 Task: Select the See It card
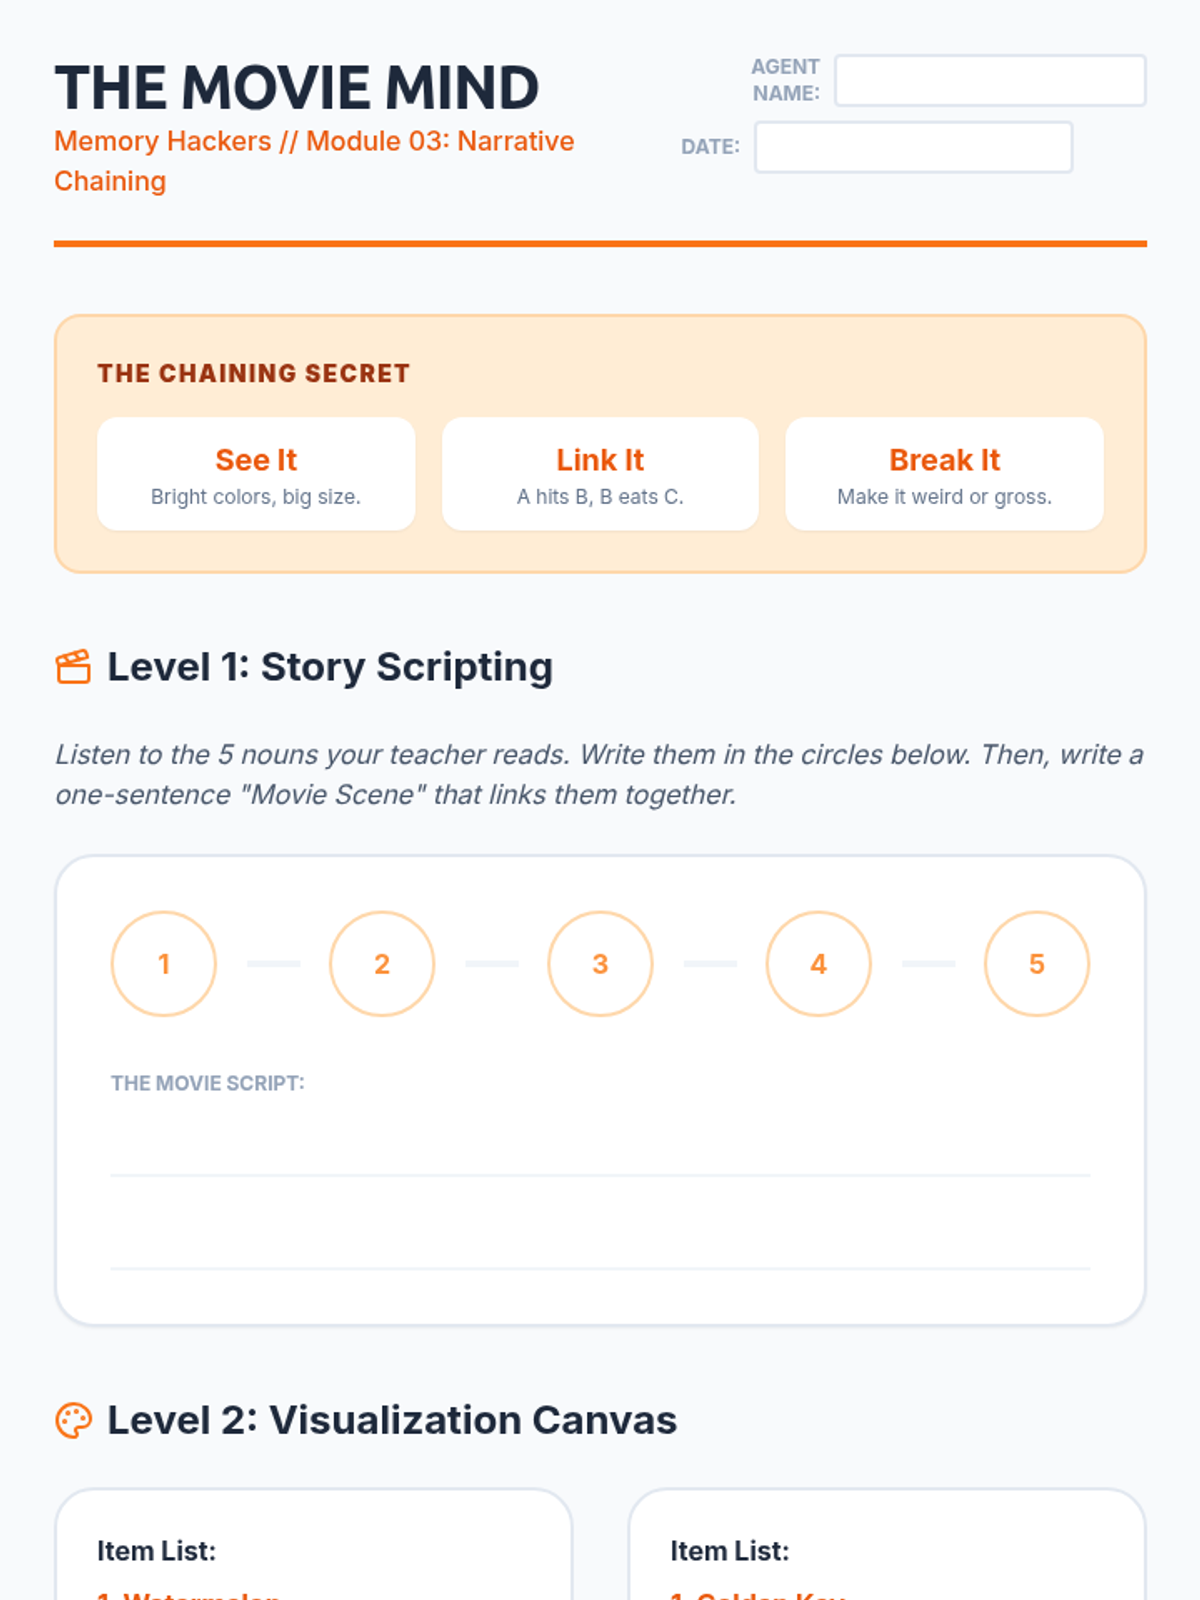pyautogui.click(x=256, y=474)
